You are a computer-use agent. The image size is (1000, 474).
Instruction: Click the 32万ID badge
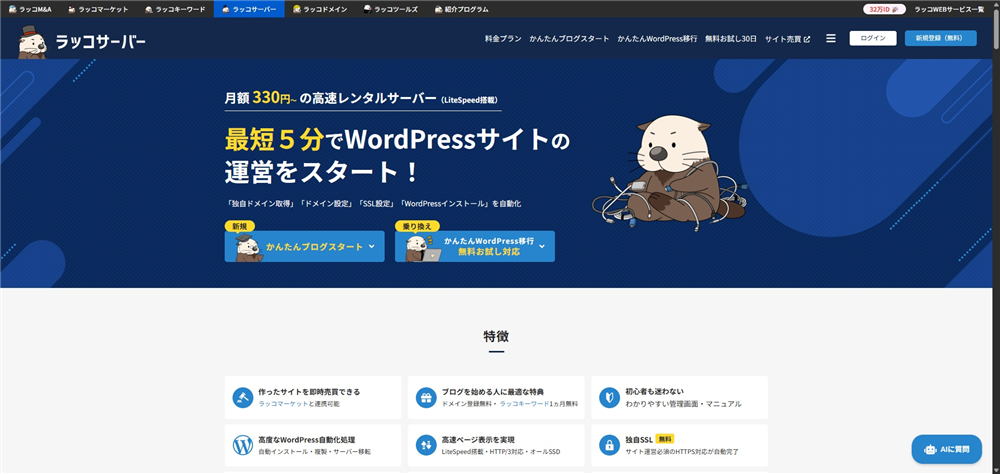pyautogui.click(x=884, y=10)
